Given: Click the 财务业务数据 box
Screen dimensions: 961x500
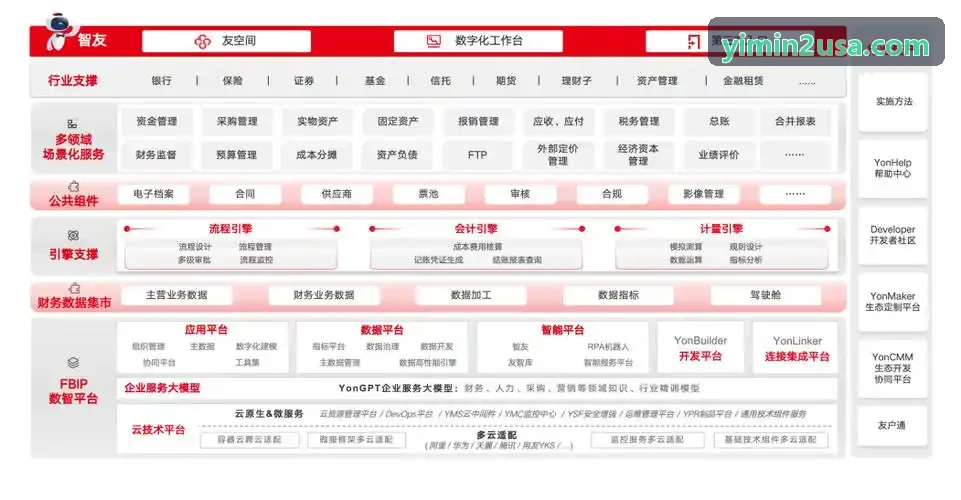Looking at the screenshot, I should [324, 295].
